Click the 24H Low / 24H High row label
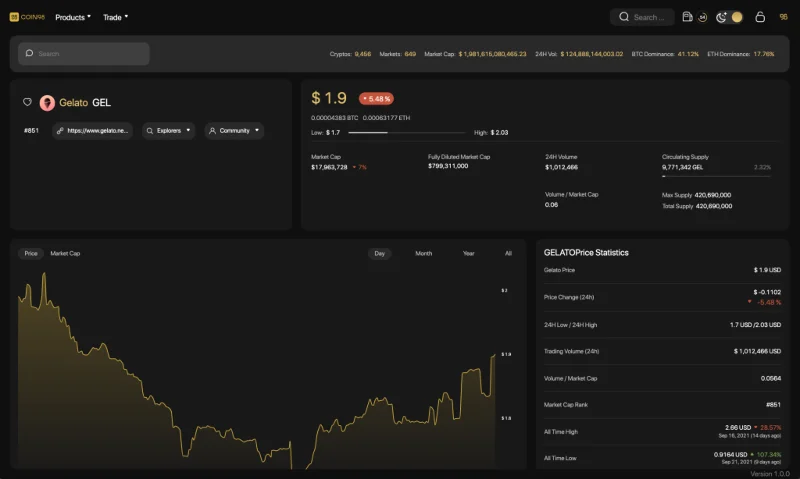Image resolution: width=800 pixels, height=479 pixels. click(570, 325)
